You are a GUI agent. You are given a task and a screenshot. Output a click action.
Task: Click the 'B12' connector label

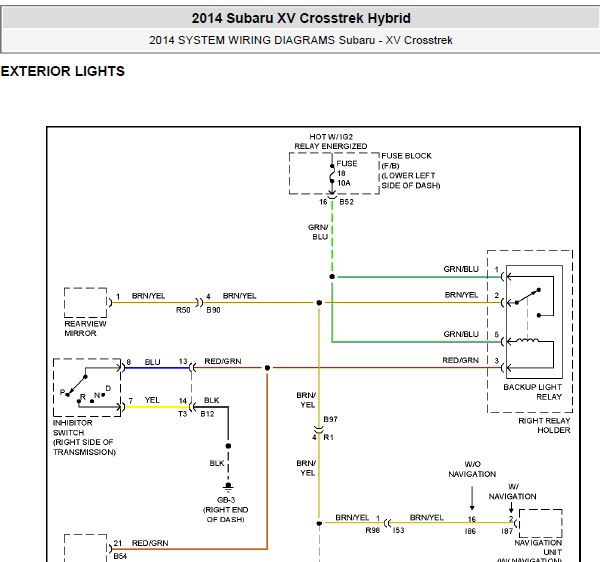pos(207,414)
